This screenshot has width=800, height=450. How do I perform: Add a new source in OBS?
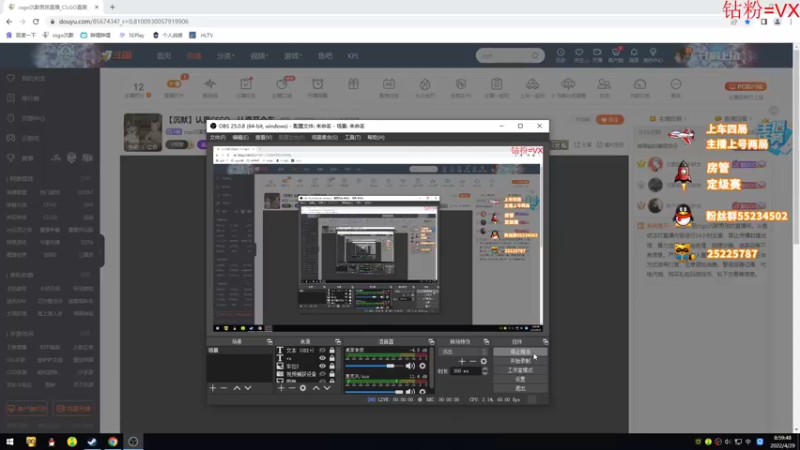[281, 388]
